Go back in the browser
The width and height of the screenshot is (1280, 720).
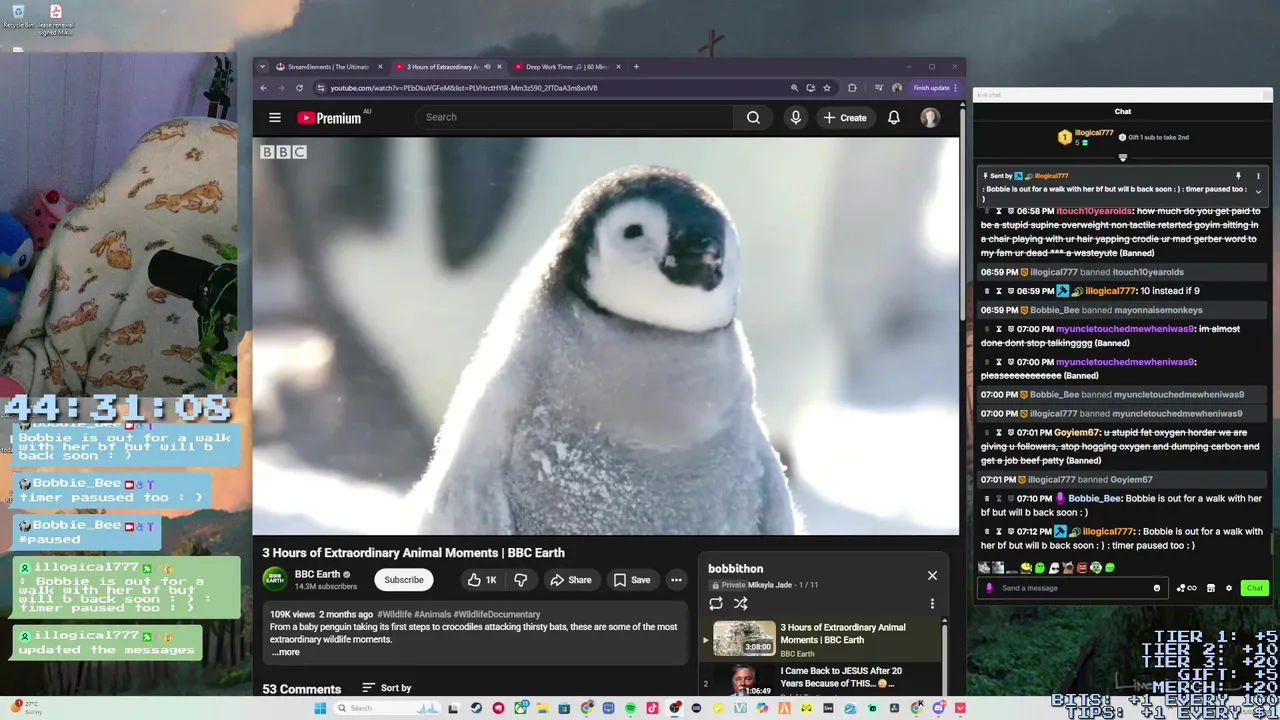click(x=264, y=88)
